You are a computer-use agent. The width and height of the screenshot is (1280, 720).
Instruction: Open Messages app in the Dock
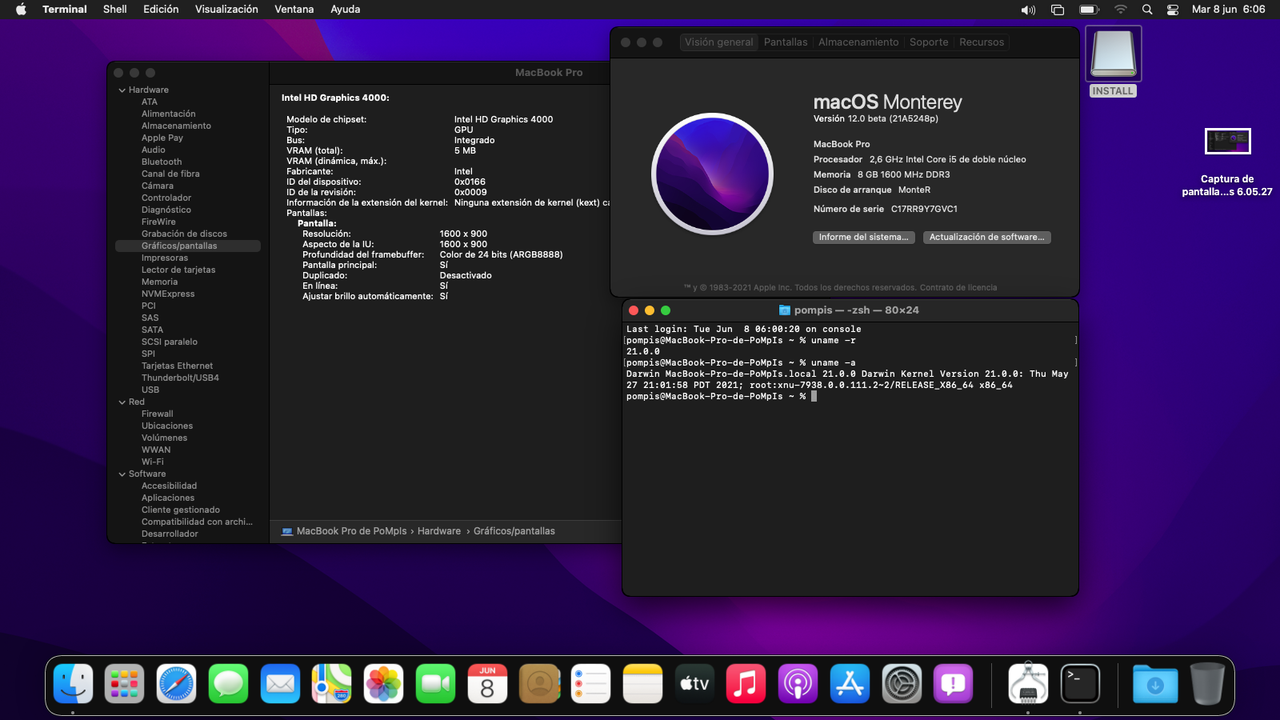[229, 684]
